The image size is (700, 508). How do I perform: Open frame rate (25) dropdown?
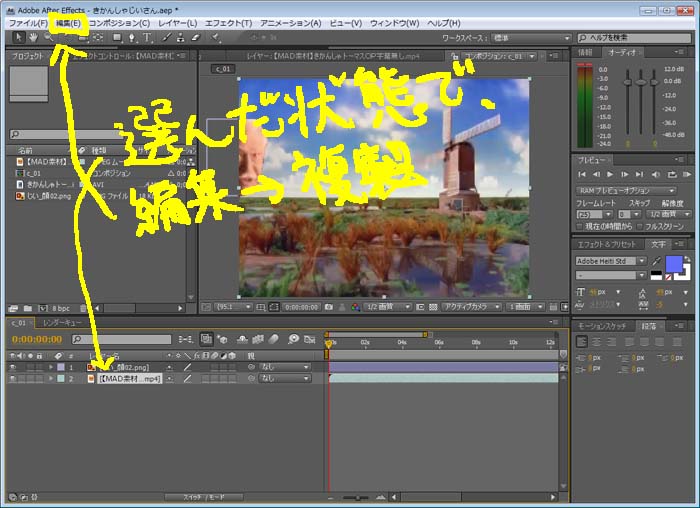pyautogui.click(x=594, y=215)
